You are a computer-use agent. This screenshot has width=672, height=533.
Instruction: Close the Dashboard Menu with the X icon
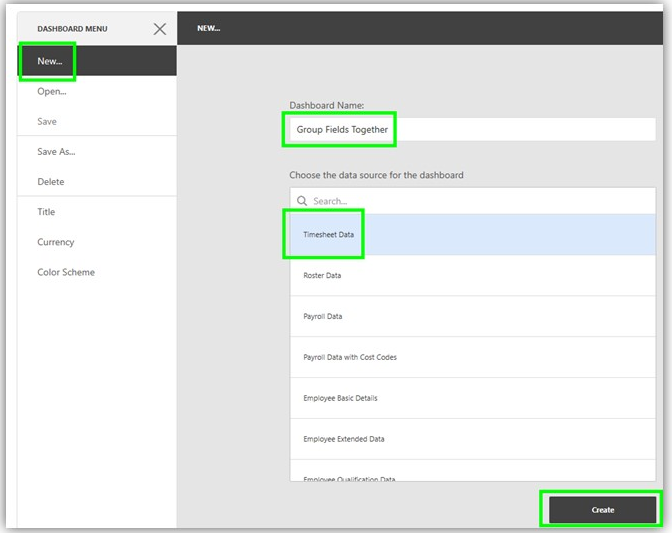point(160,29)
